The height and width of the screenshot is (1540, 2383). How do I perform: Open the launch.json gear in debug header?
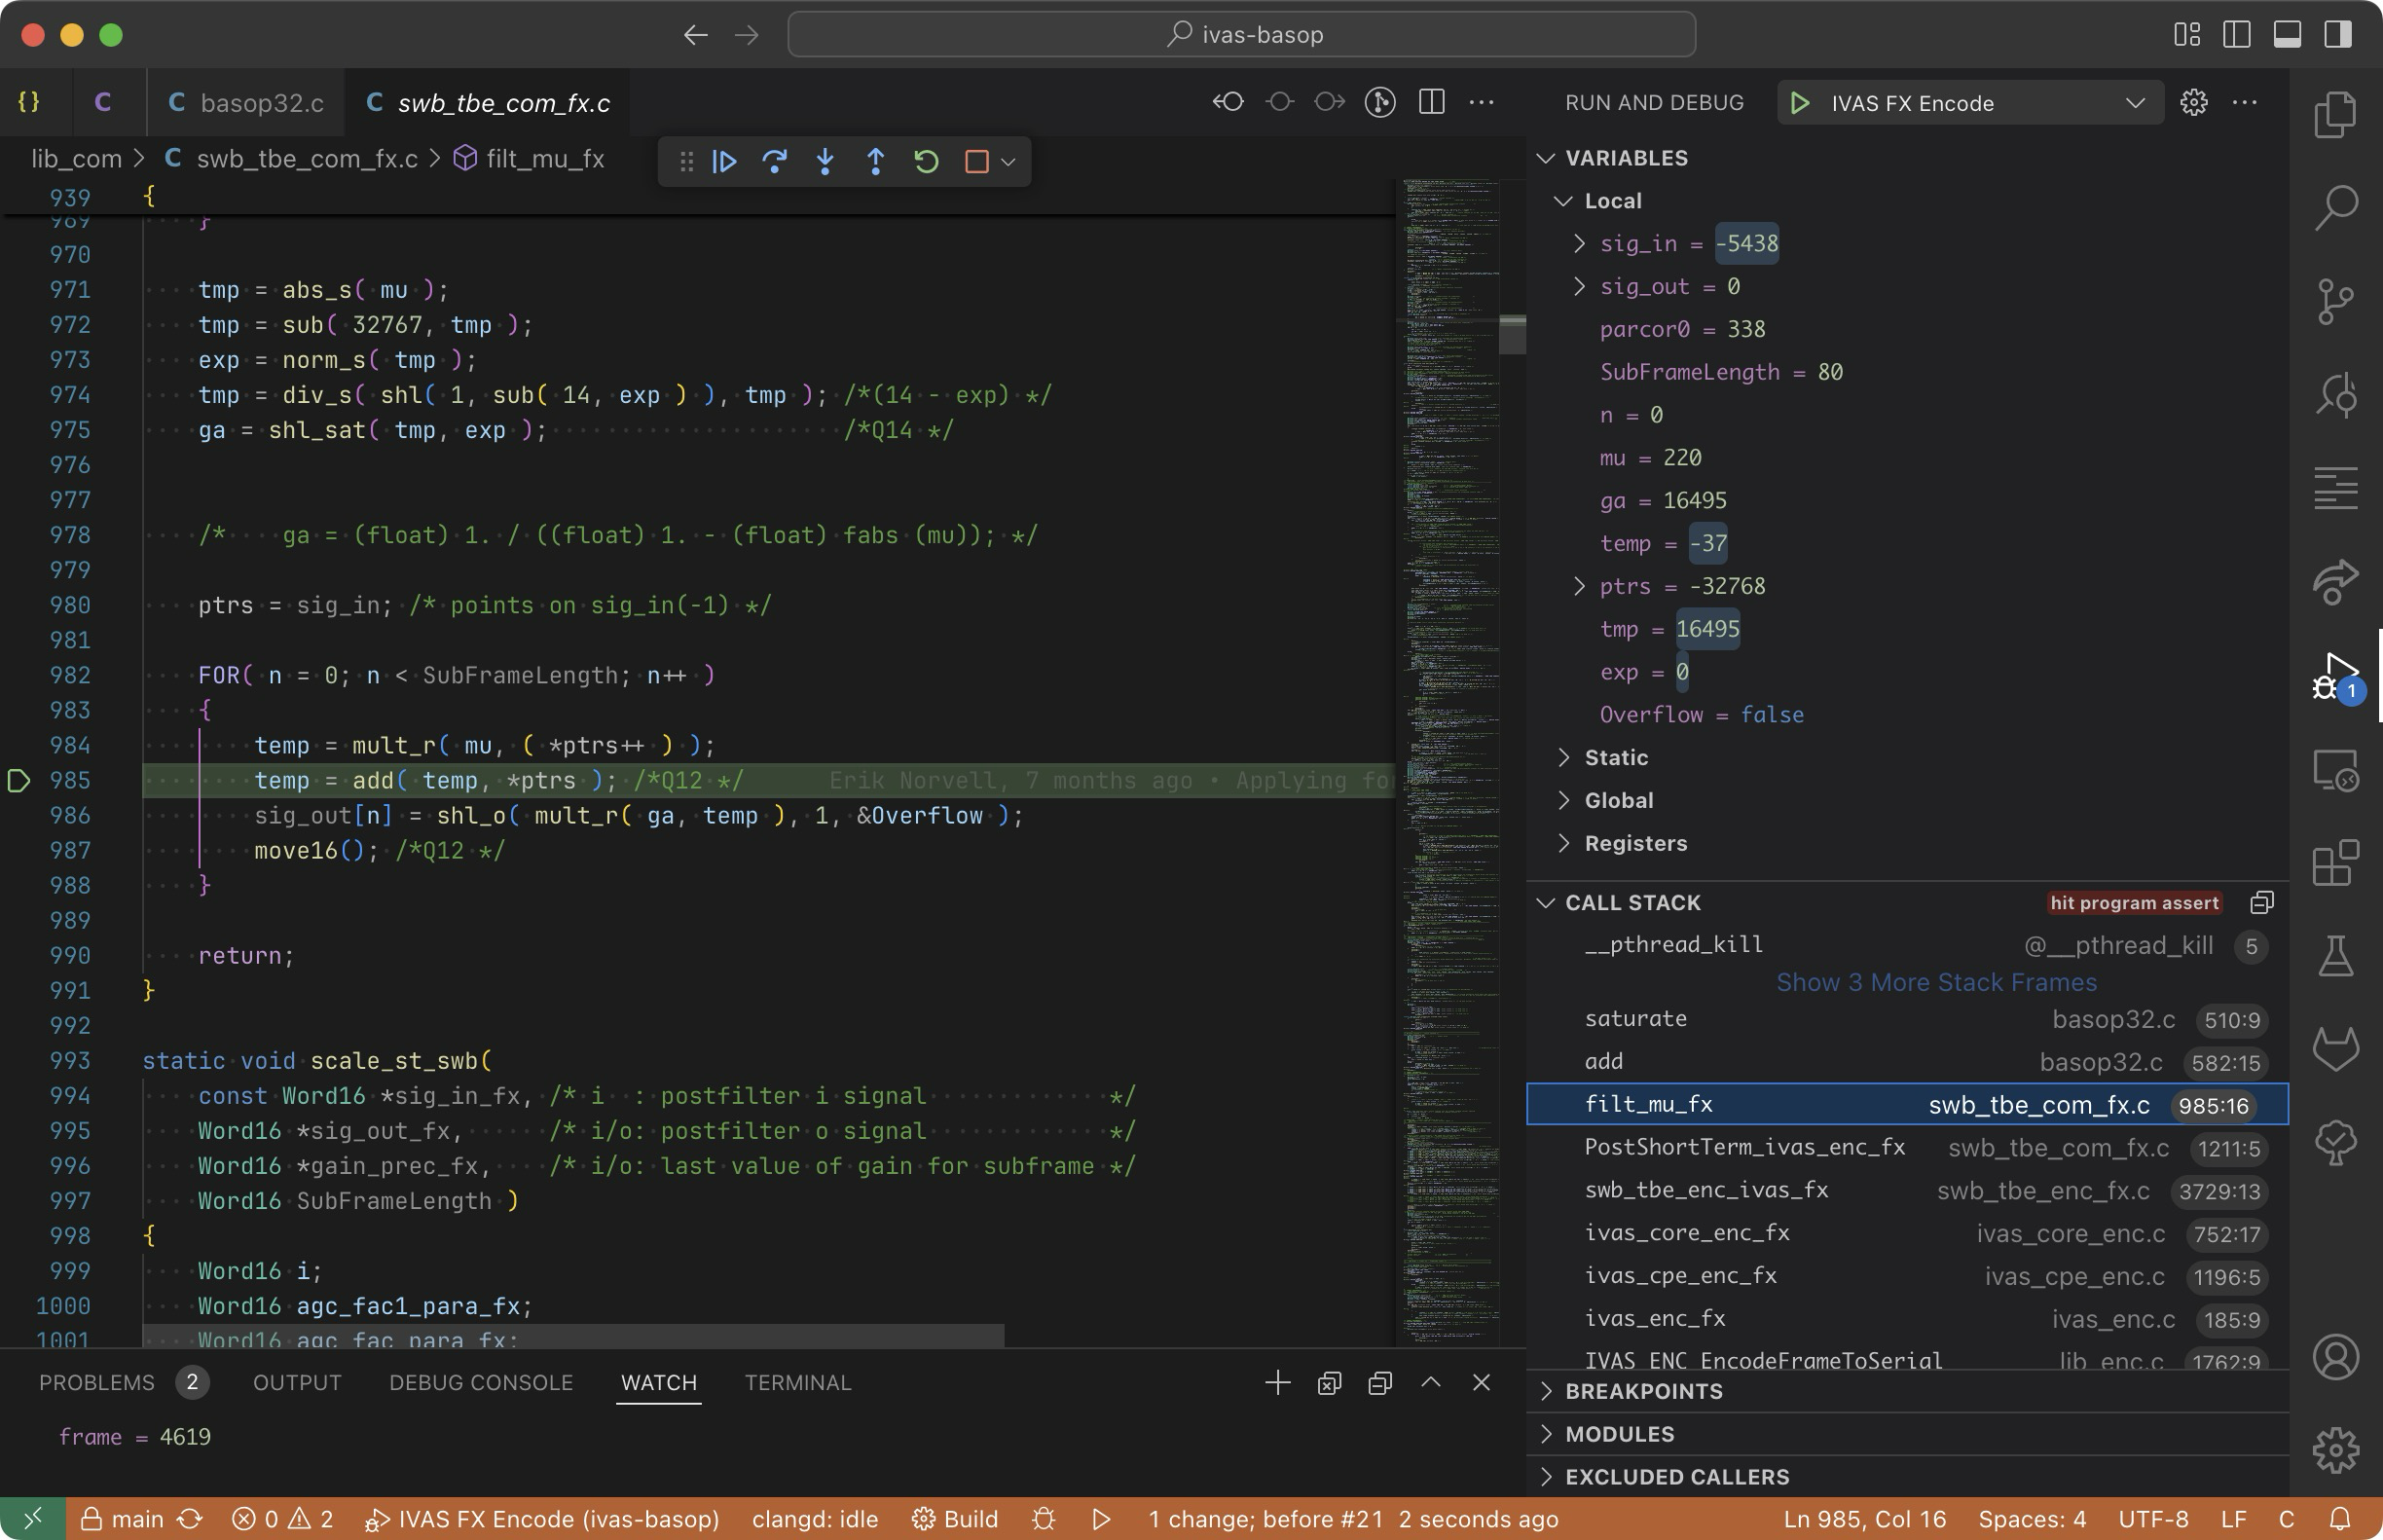(x=2193, y=102)
